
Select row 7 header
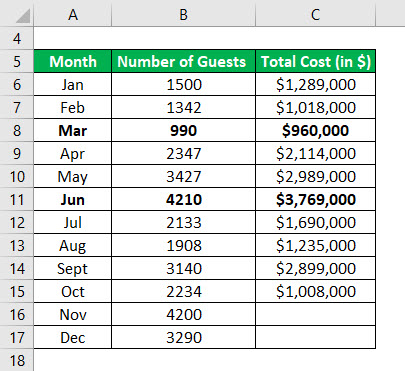17,107
